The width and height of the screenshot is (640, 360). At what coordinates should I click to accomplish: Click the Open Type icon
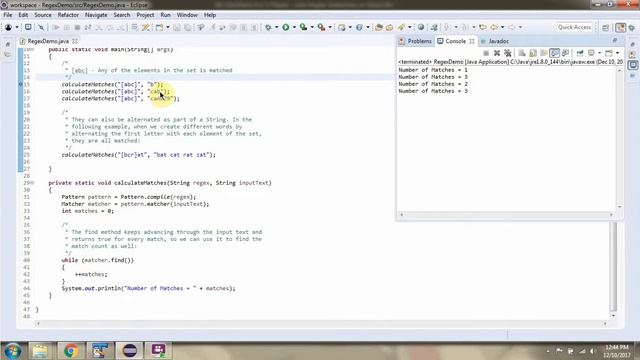pyautogui.click(x=379, y=27)
